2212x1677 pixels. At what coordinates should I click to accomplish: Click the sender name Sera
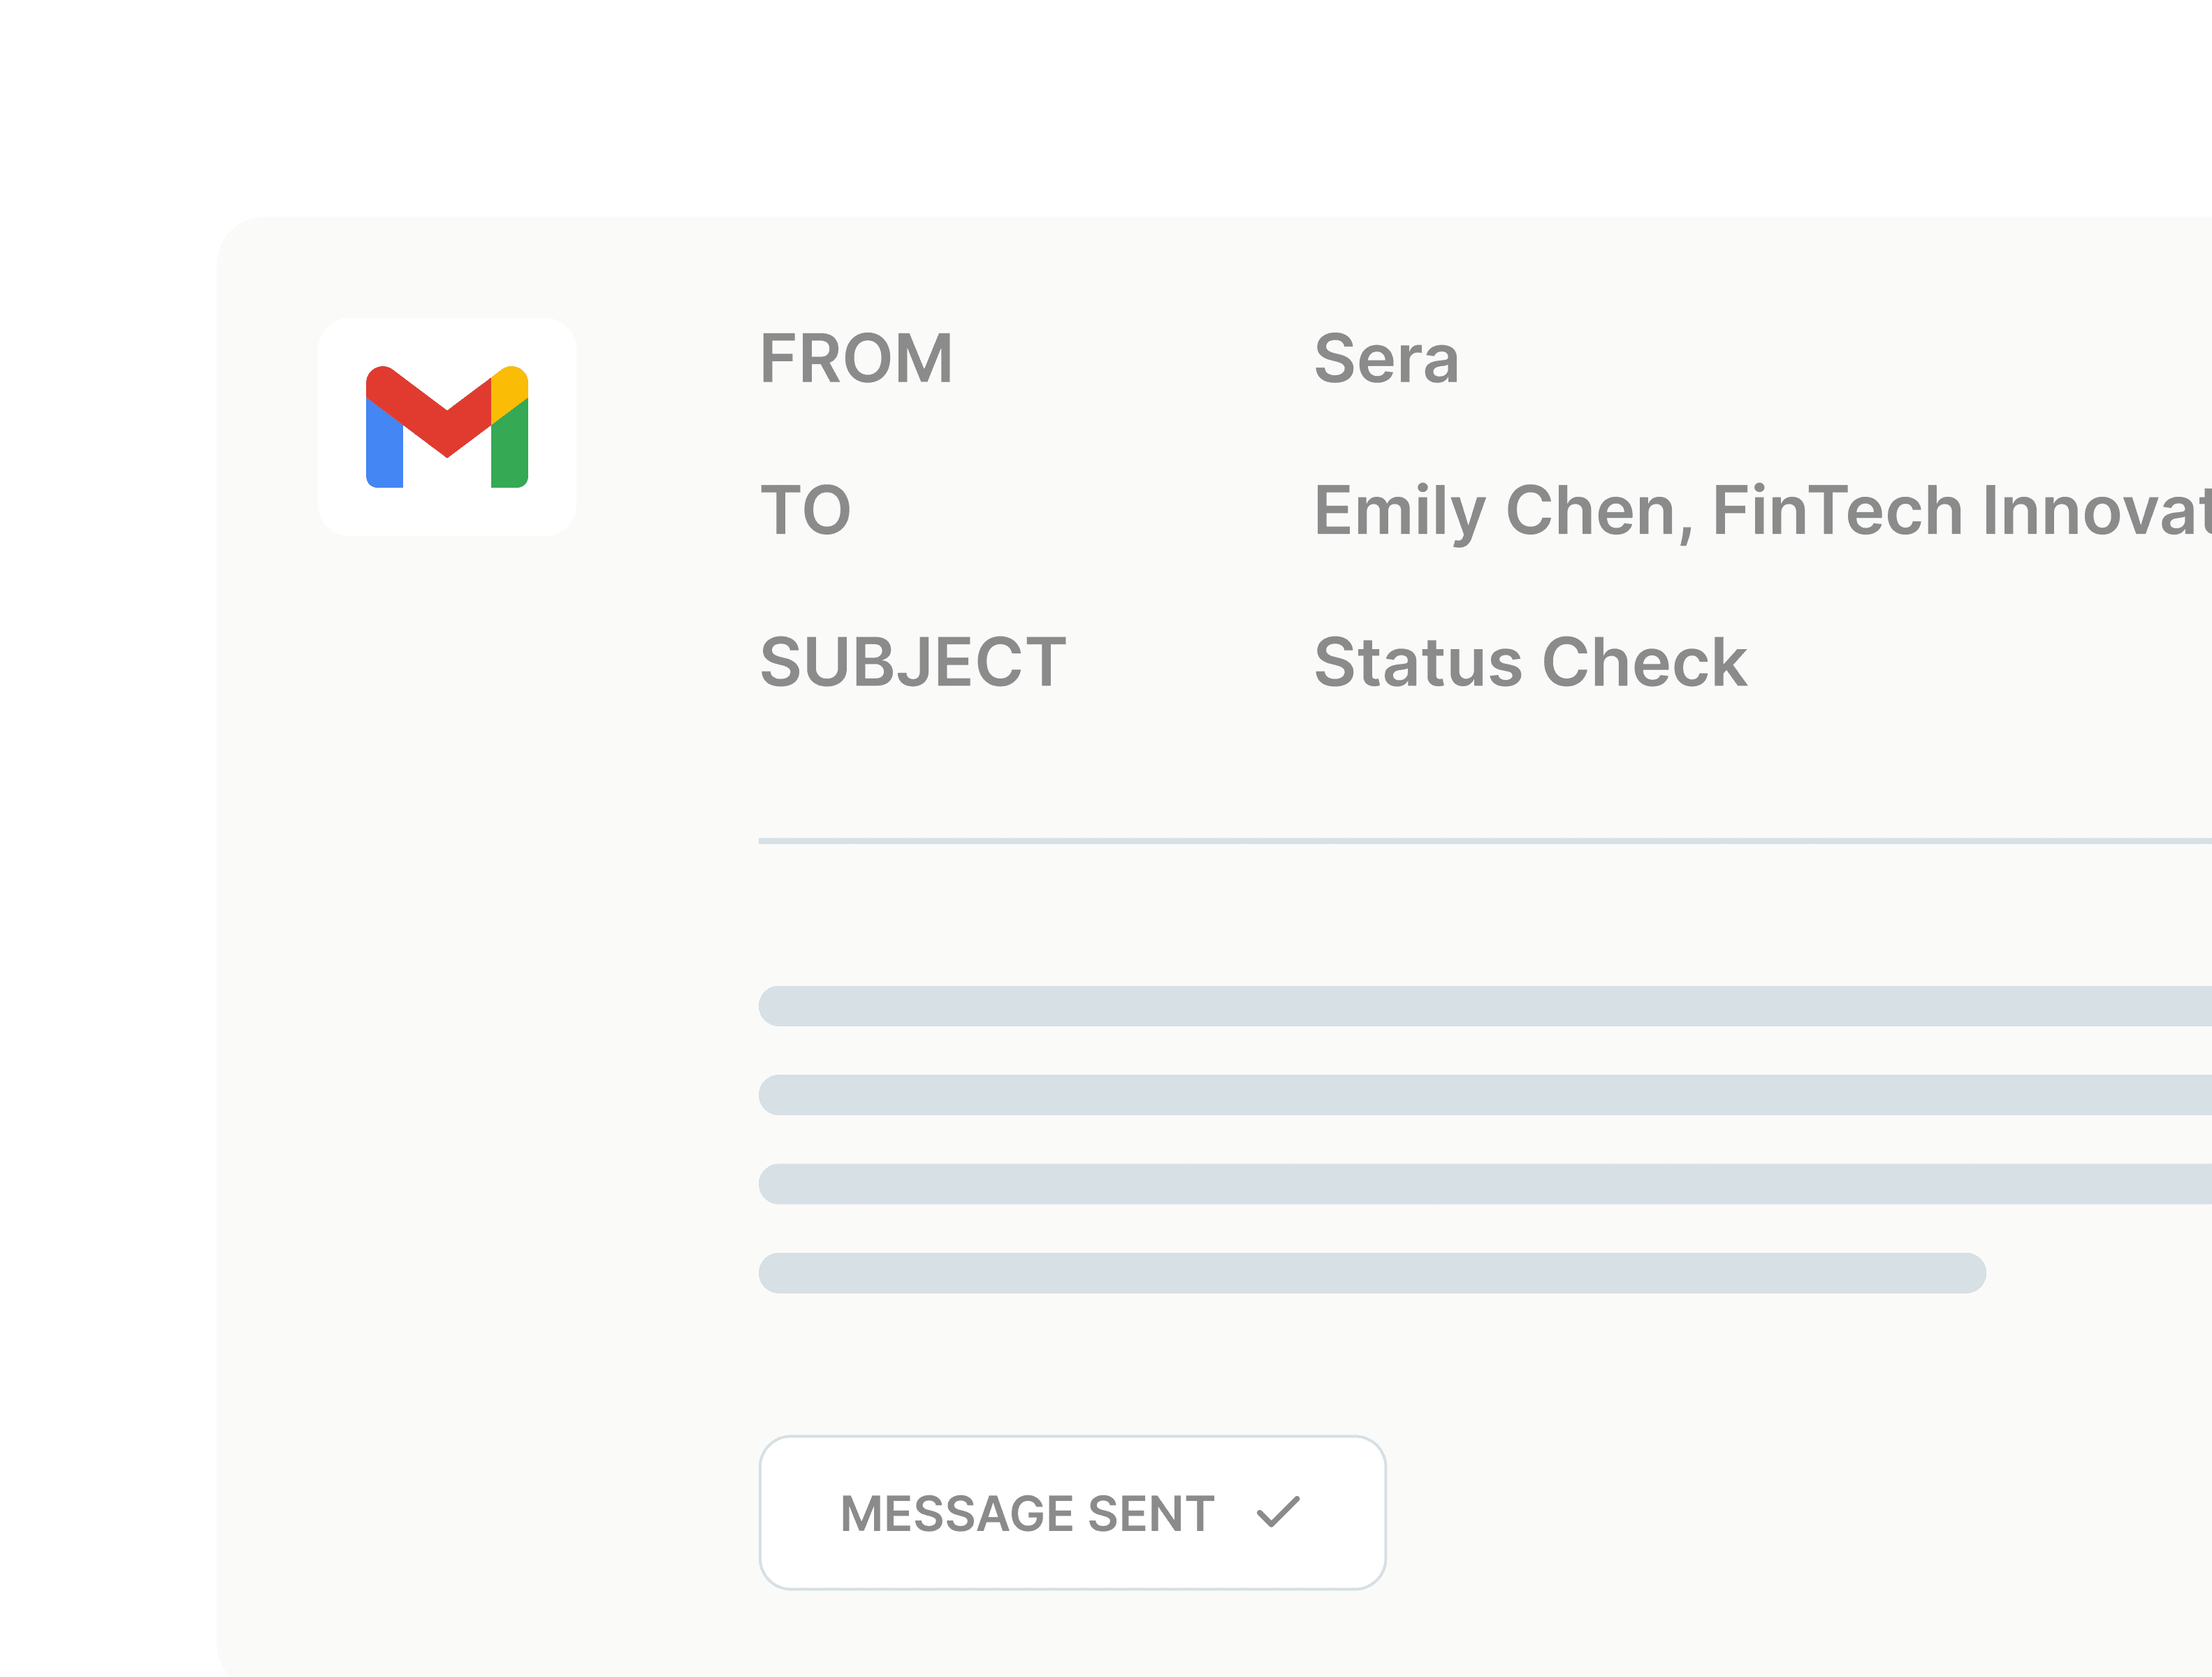1386,359
